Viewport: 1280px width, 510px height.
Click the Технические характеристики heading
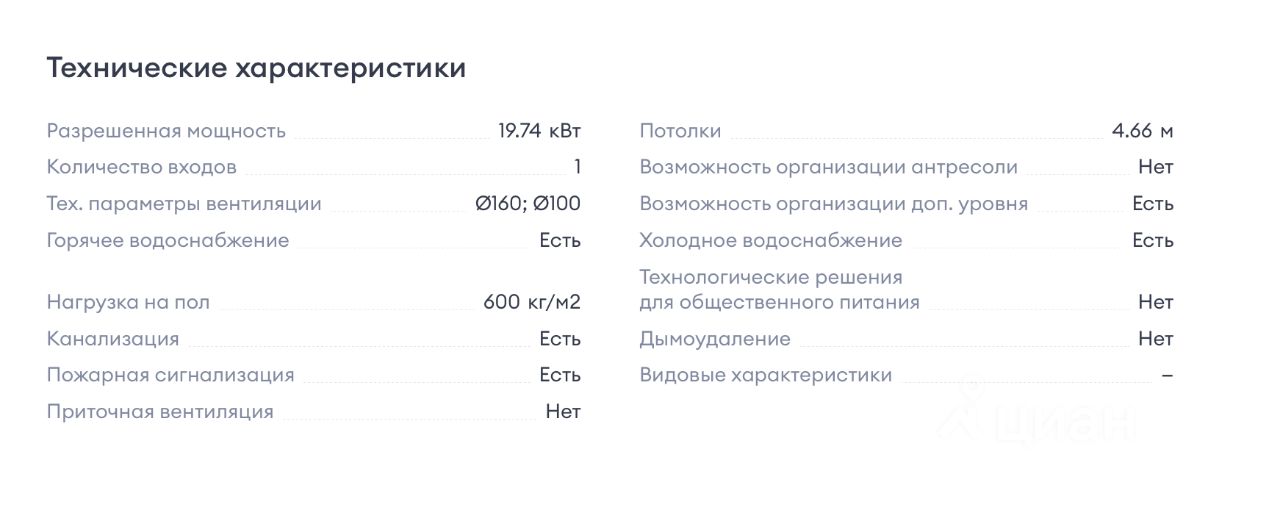256,68
